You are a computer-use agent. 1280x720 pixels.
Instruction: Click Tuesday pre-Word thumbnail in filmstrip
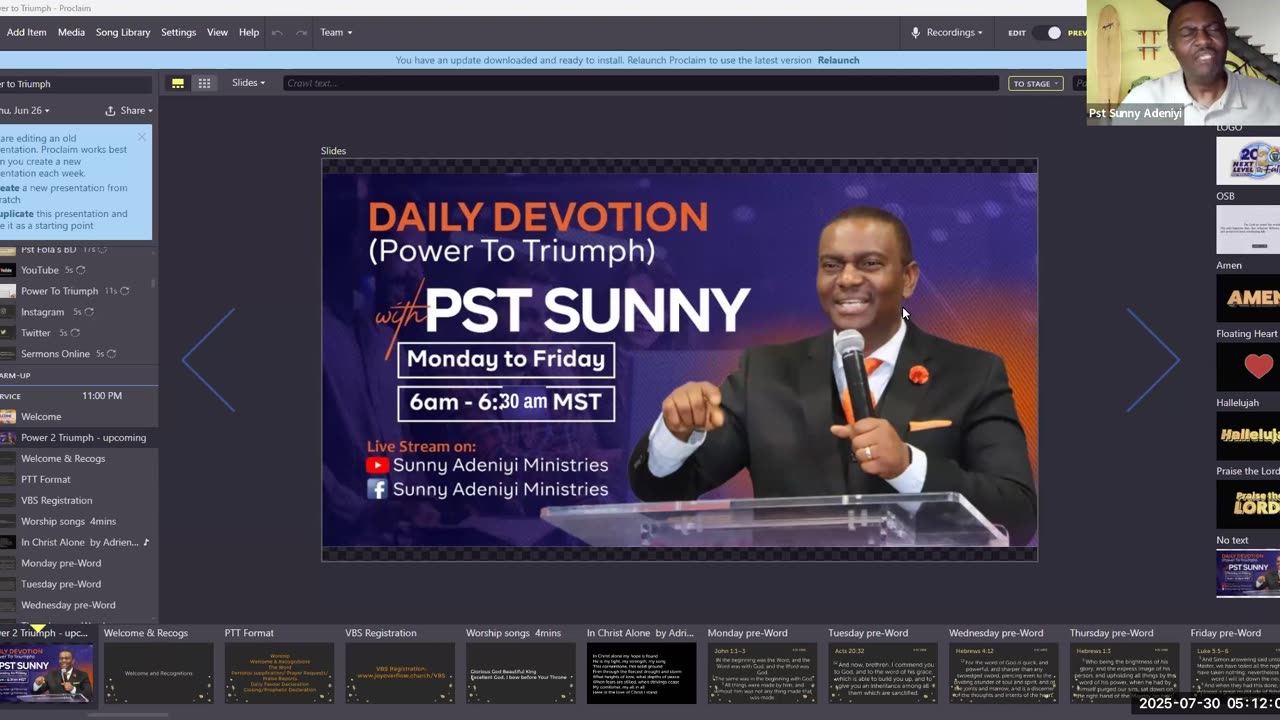click(883, 673)
